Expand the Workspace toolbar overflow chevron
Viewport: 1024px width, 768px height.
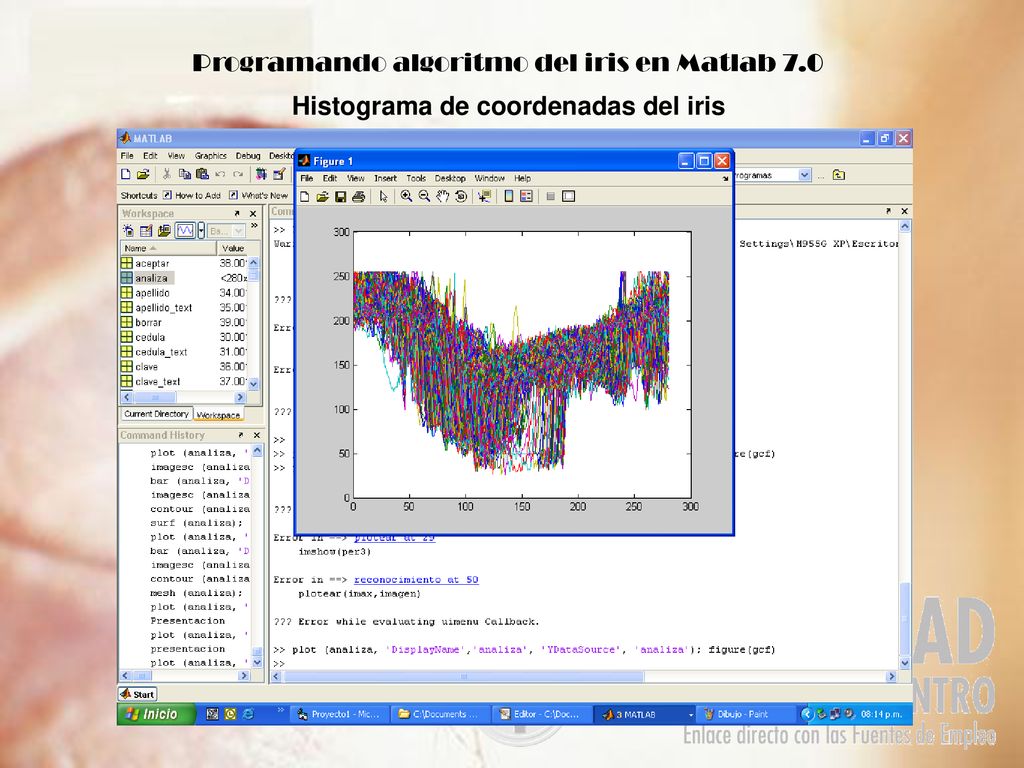pos(254,227)
